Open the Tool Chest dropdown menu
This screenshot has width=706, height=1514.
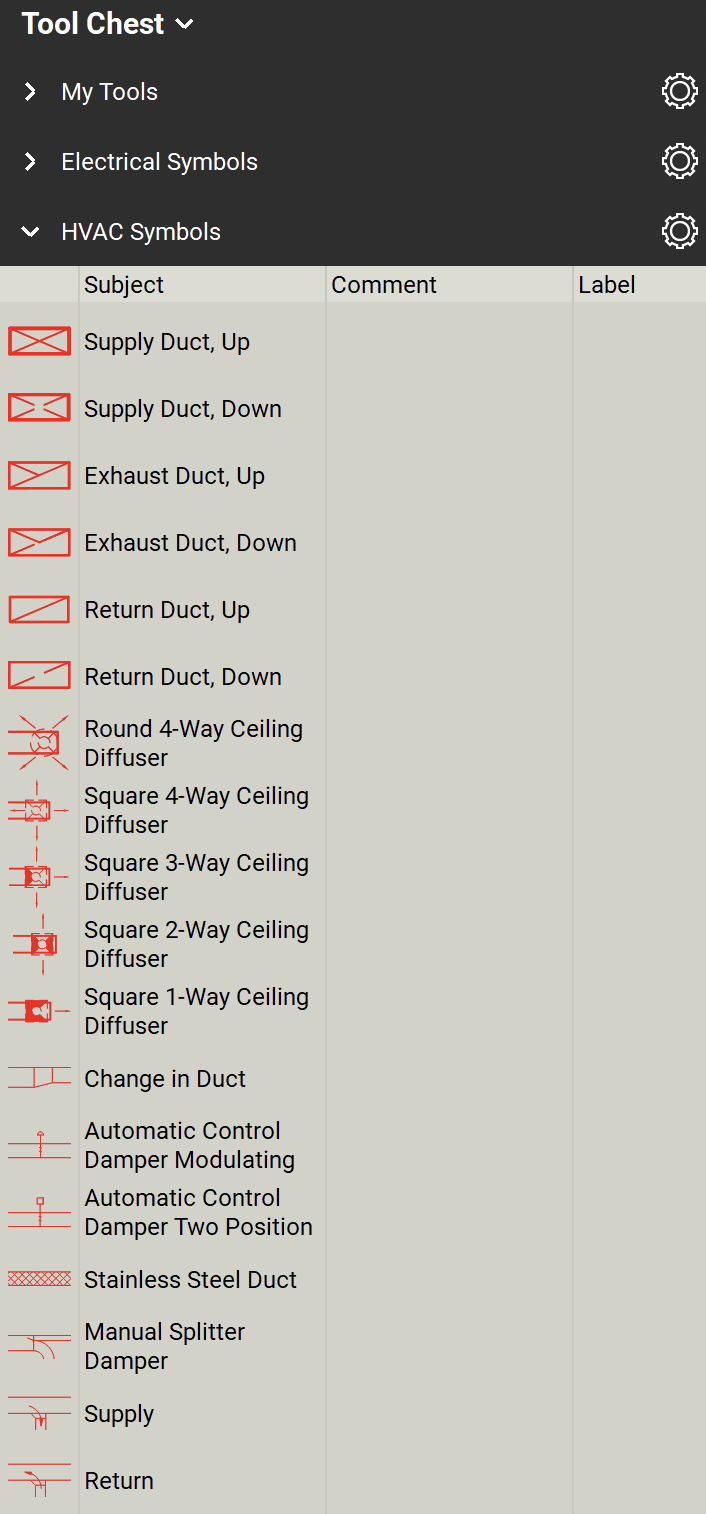pyautogui.click(x=108, y=24)
